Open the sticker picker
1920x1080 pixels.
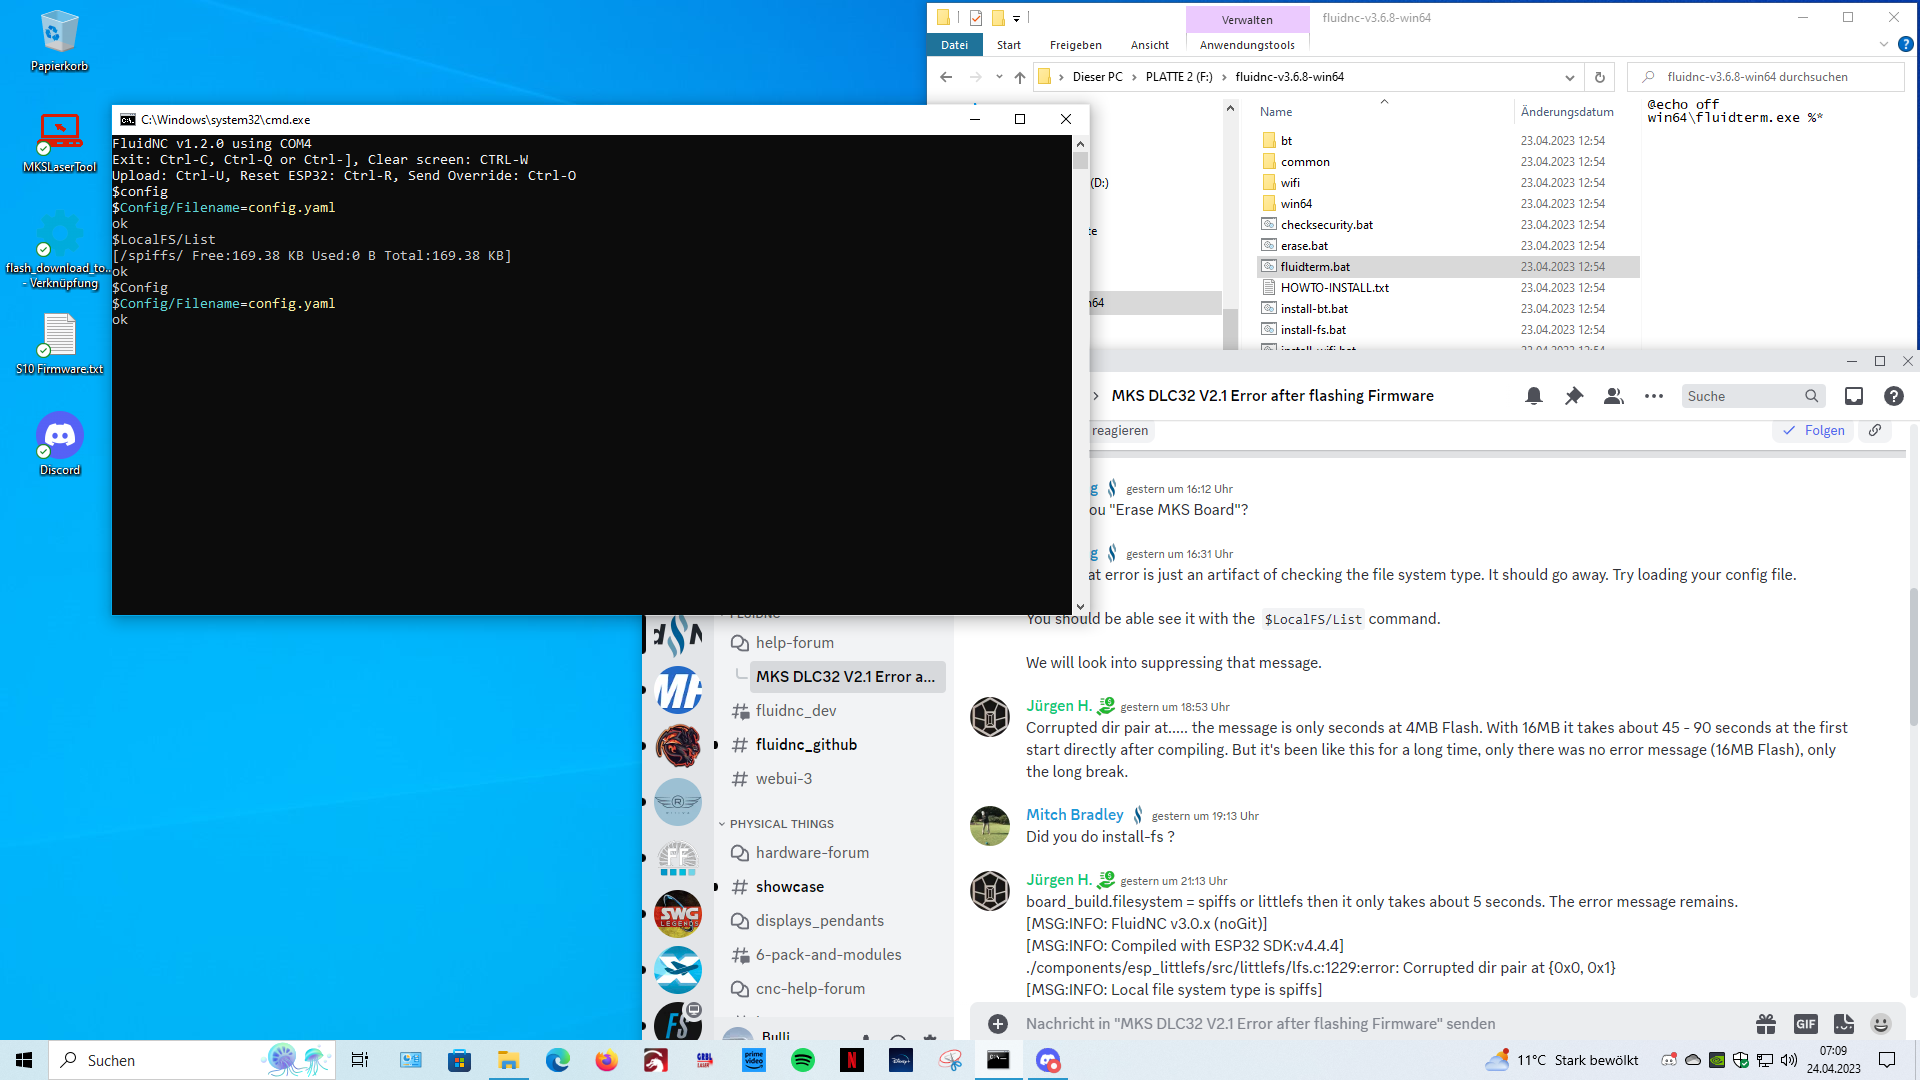coord(1843,1024)
